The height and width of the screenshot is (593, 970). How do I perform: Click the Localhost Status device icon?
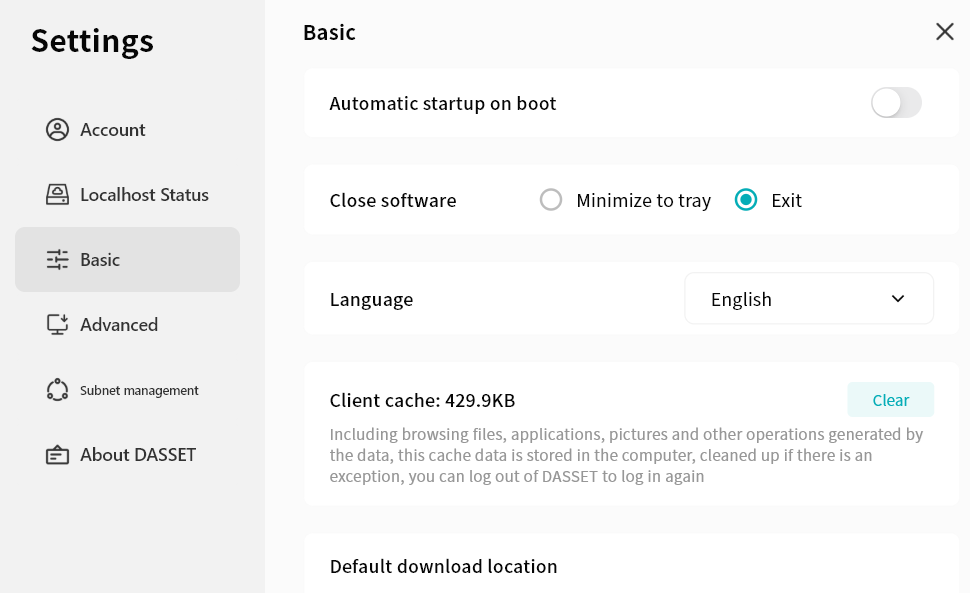point(57,195)
